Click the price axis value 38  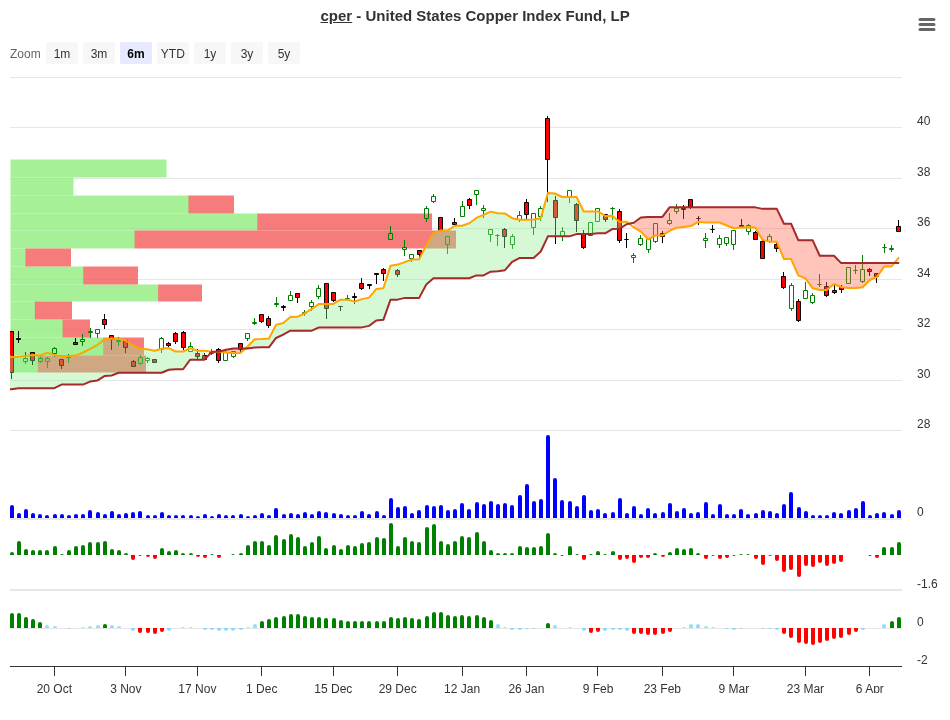[923, 172]
